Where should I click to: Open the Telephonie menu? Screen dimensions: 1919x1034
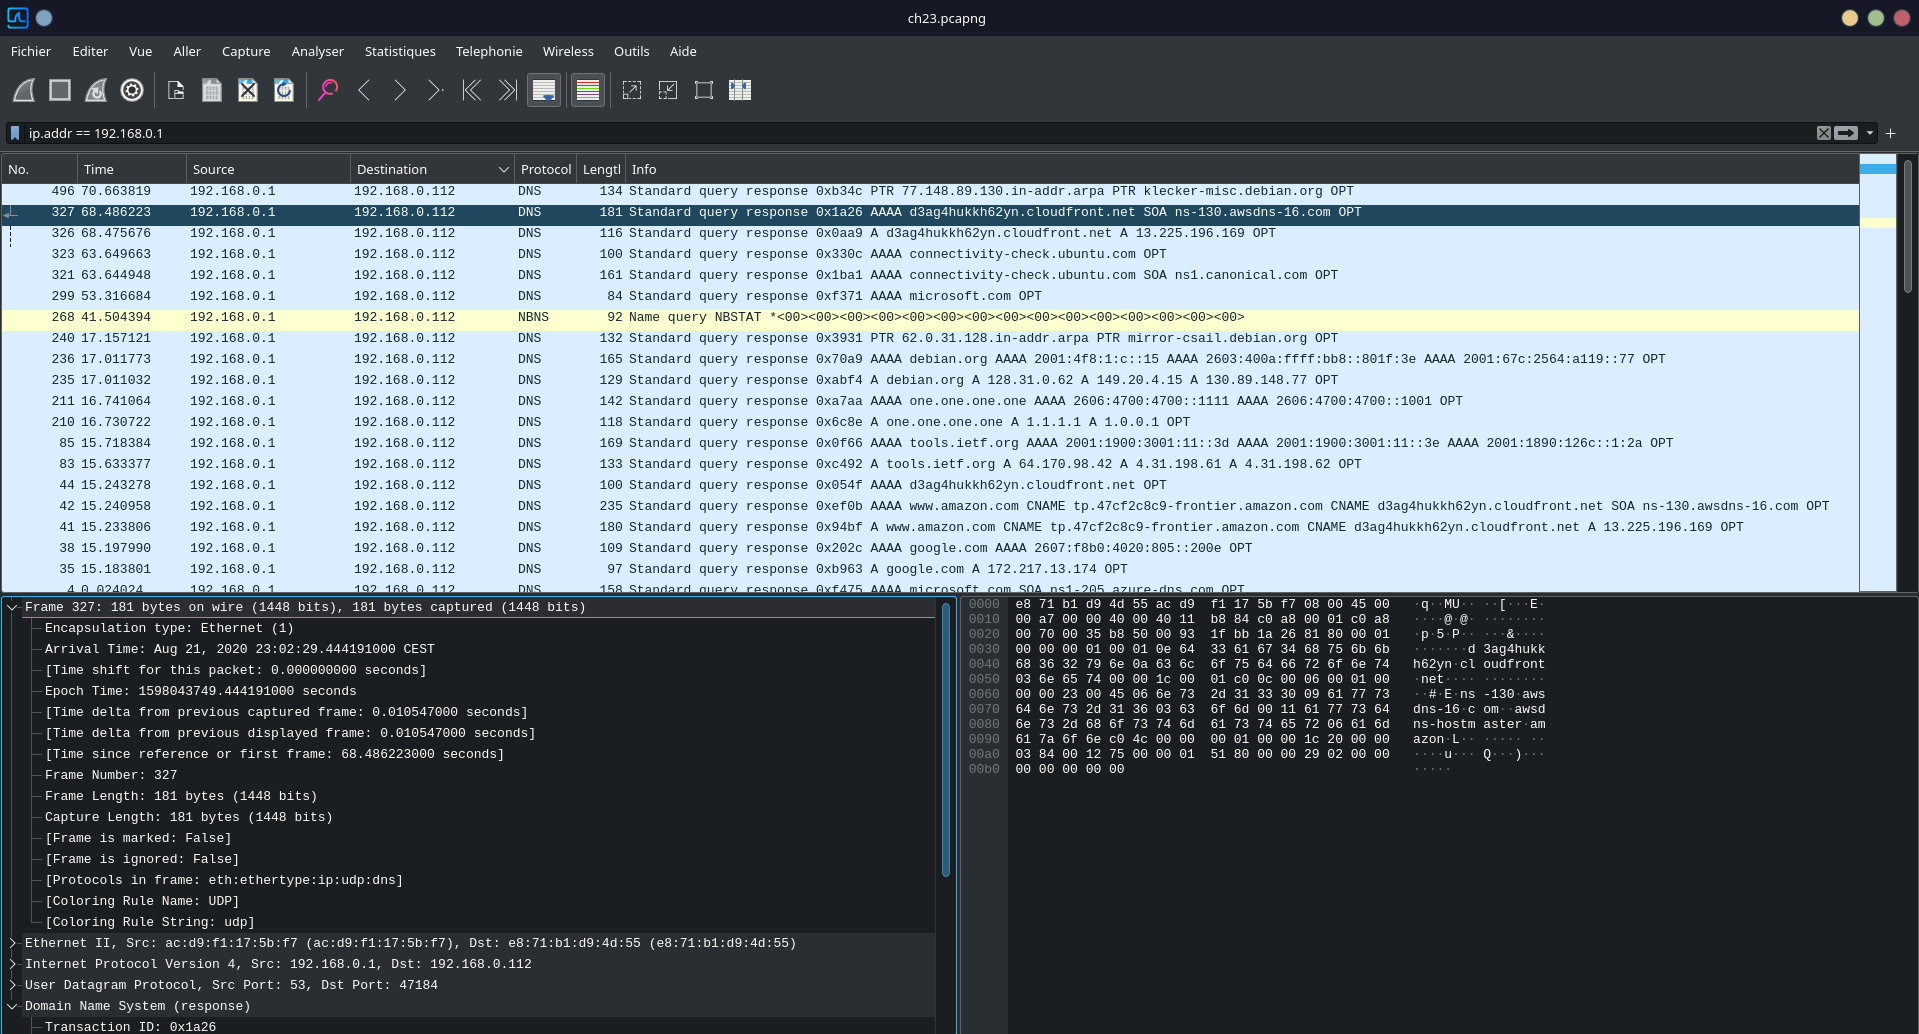pos(489,51)
